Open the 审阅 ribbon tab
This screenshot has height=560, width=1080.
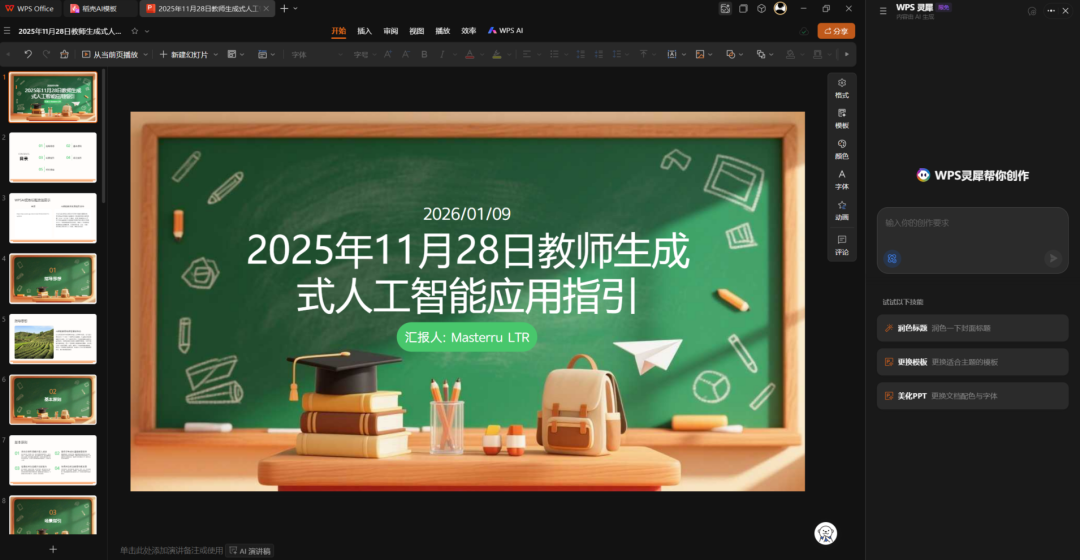[391, 31]
